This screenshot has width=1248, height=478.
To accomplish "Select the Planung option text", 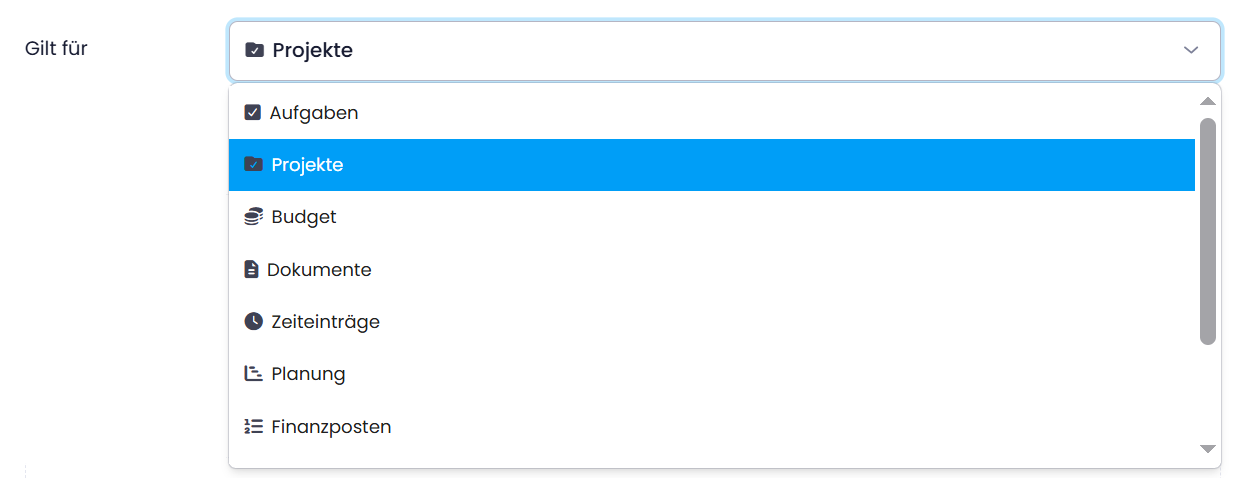I will tap(309, 374).
